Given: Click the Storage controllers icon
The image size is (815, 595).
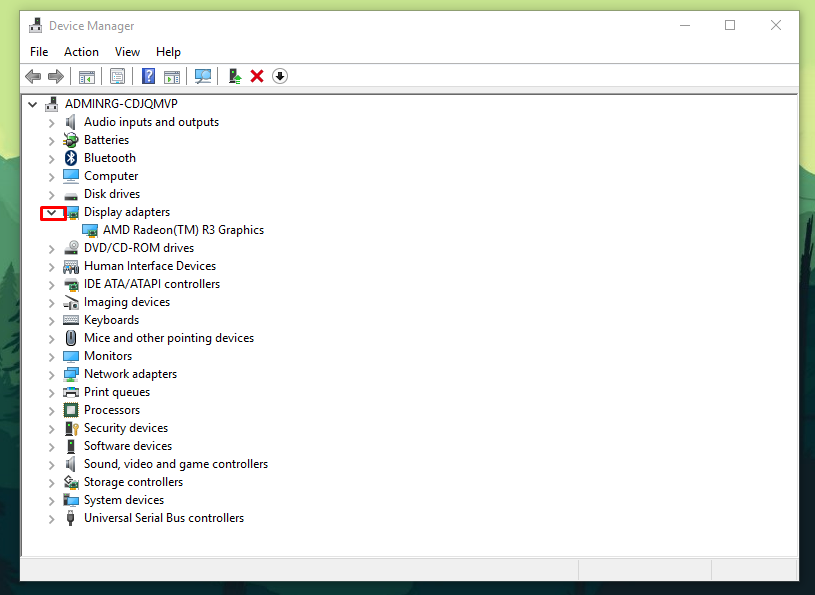Looking at the screenshot, I should click(x=71, y=482).
